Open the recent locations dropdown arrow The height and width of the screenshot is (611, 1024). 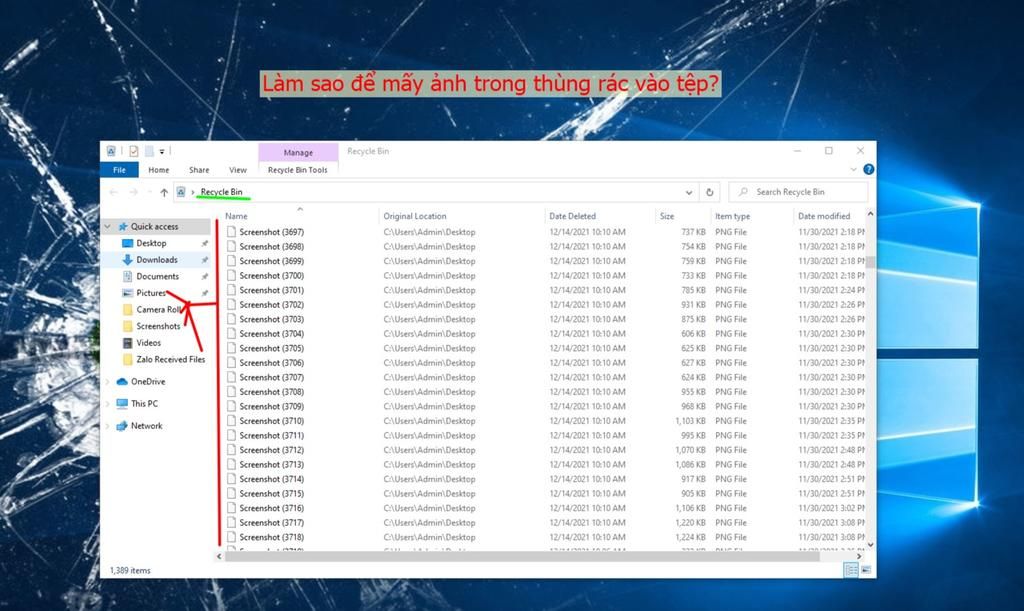click(150, 192)
